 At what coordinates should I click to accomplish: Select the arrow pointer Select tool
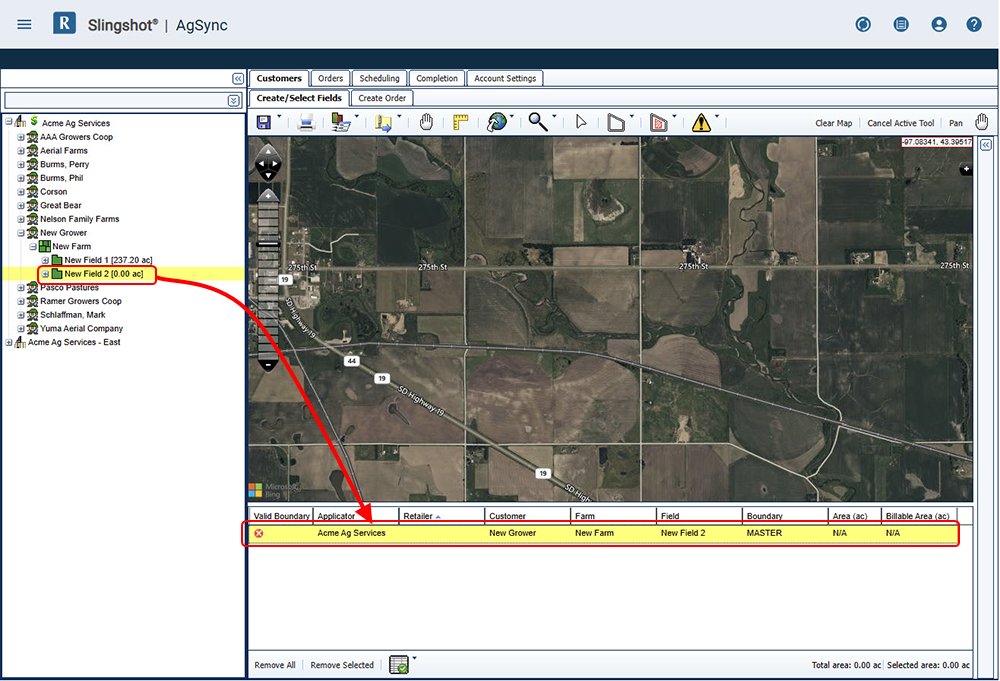pos(580,122)
